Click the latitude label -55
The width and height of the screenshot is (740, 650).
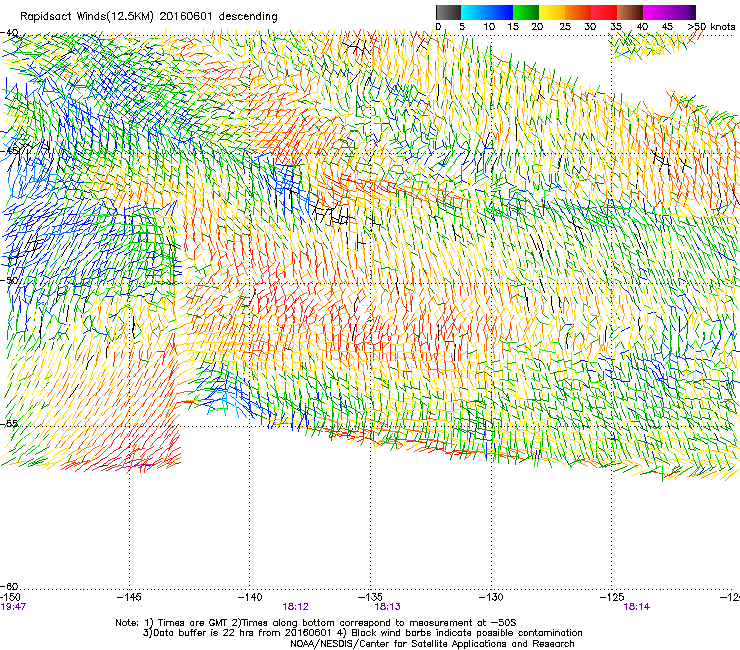pos(9,423)
